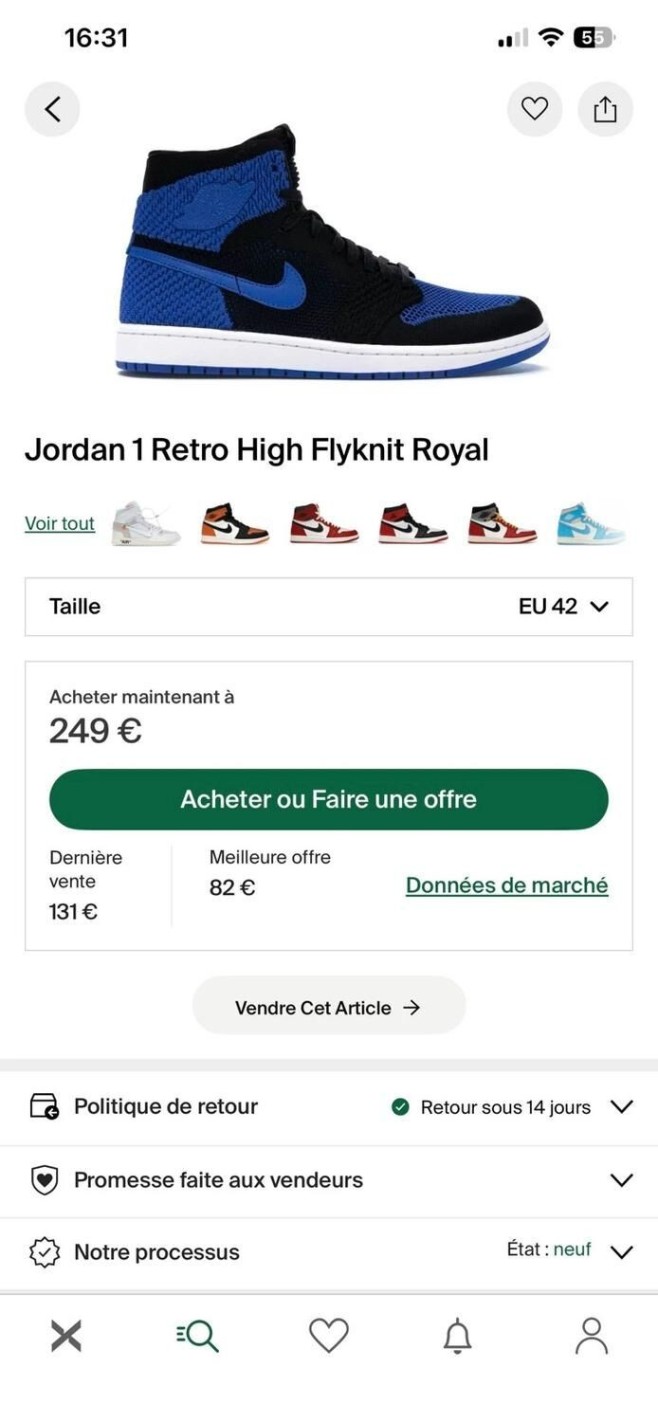Viewport: 658px width, 1422px height.
Task: Open the StockX home tab icon
Action: (x=66, y=1335)
